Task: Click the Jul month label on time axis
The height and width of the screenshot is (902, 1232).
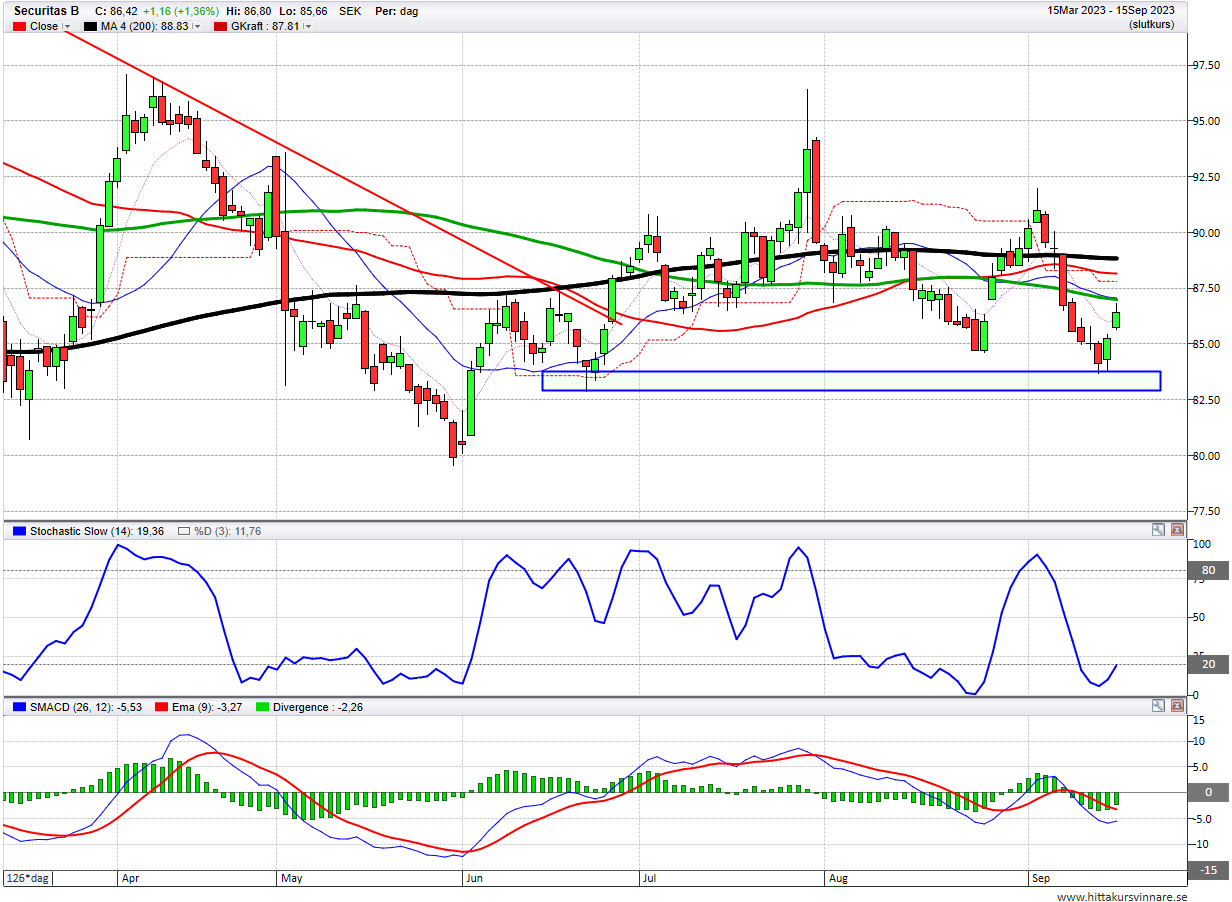Action: [x=649, y=879]
